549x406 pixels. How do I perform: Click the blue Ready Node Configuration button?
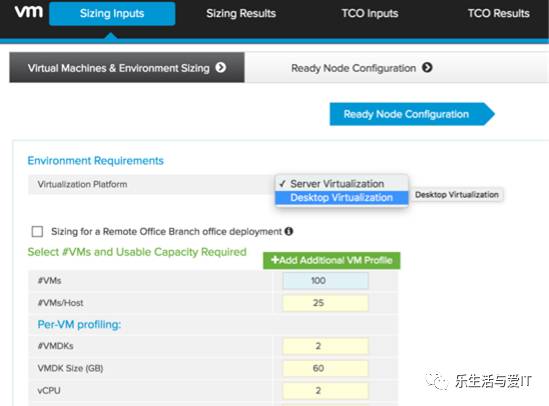pyautogui.click(x=412, y=114)
